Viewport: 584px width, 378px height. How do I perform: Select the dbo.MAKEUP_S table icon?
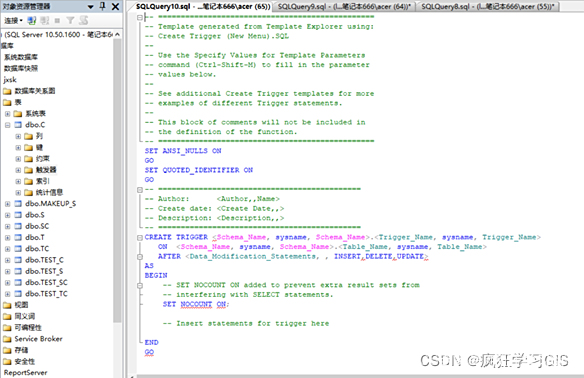(18, 204)
